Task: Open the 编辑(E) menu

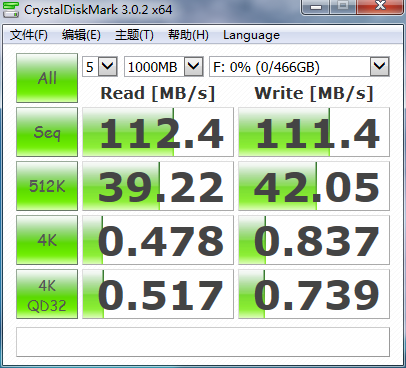Action: tap(81, 35)
